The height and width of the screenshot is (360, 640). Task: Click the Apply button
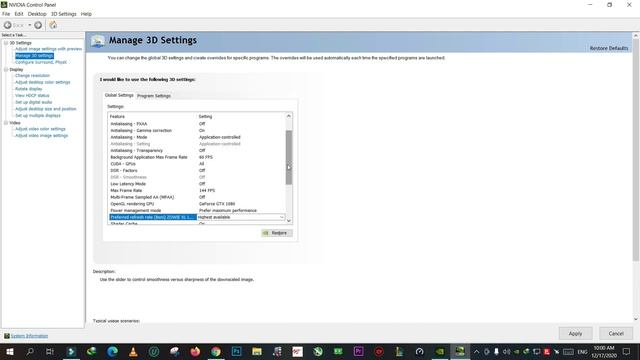click(x=576, y=333)
